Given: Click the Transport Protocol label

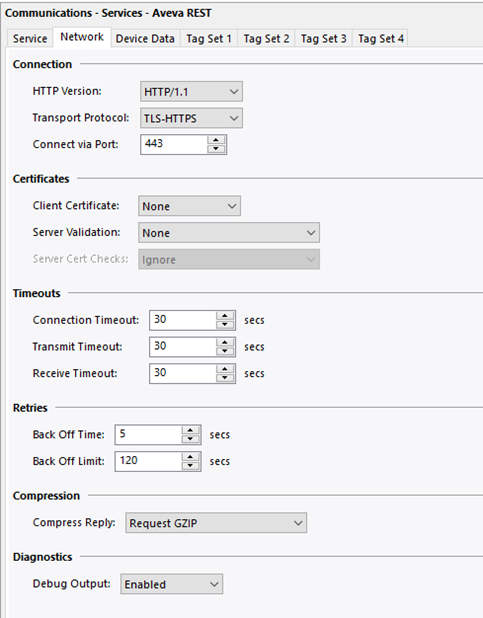Looking at the screenshot, I should [x=81, y=118].
